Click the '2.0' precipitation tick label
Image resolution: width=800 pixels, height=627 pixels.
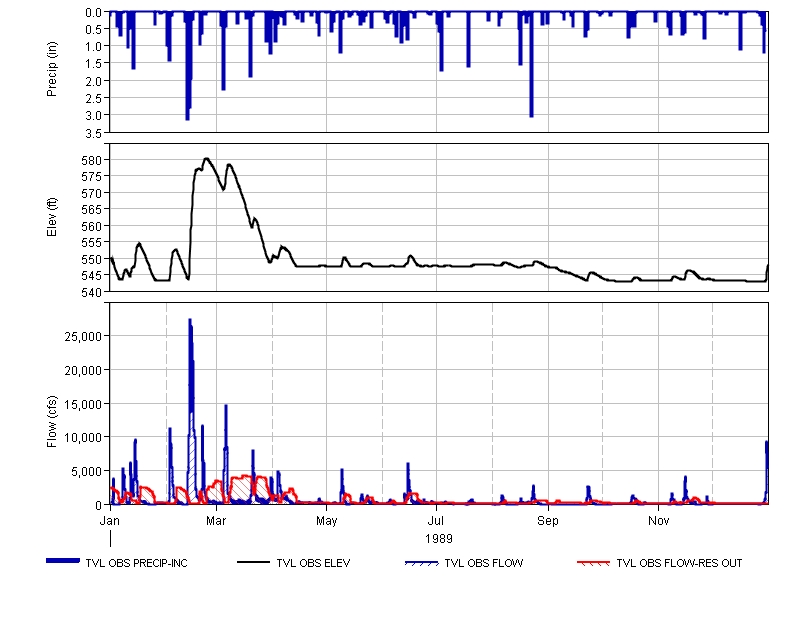pos(94,81)
